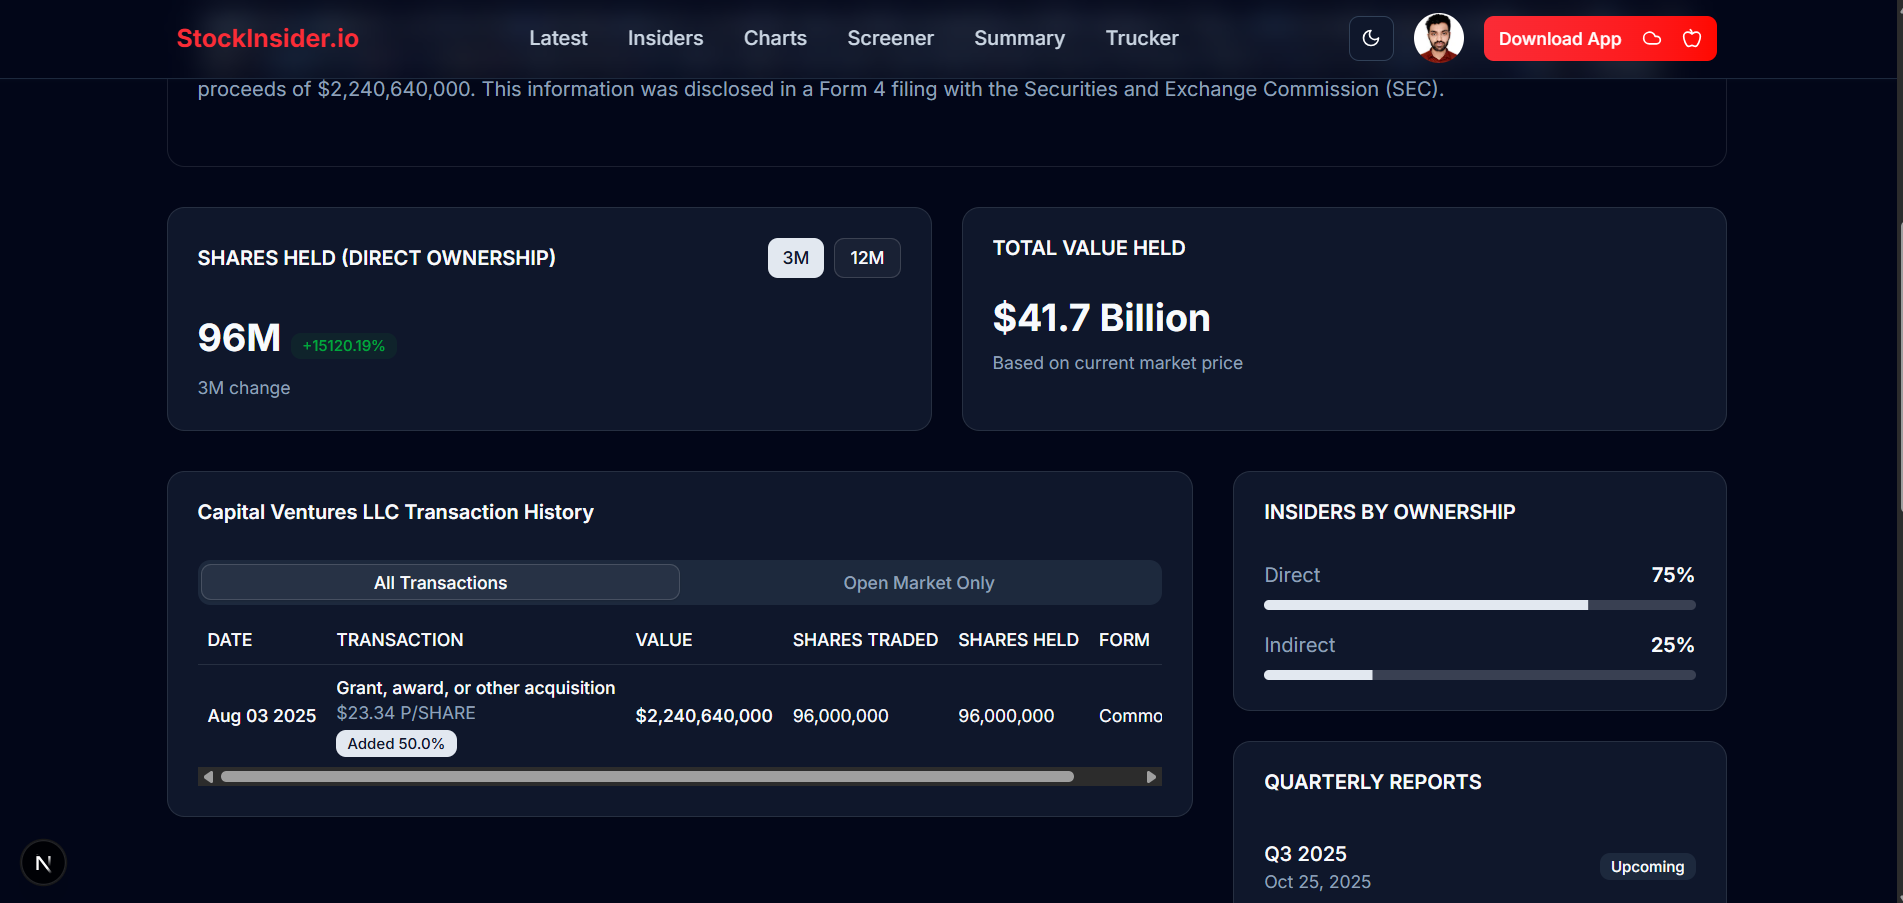Navigate to the Charts section
1903x903 pixels.
tap(774, 38)
